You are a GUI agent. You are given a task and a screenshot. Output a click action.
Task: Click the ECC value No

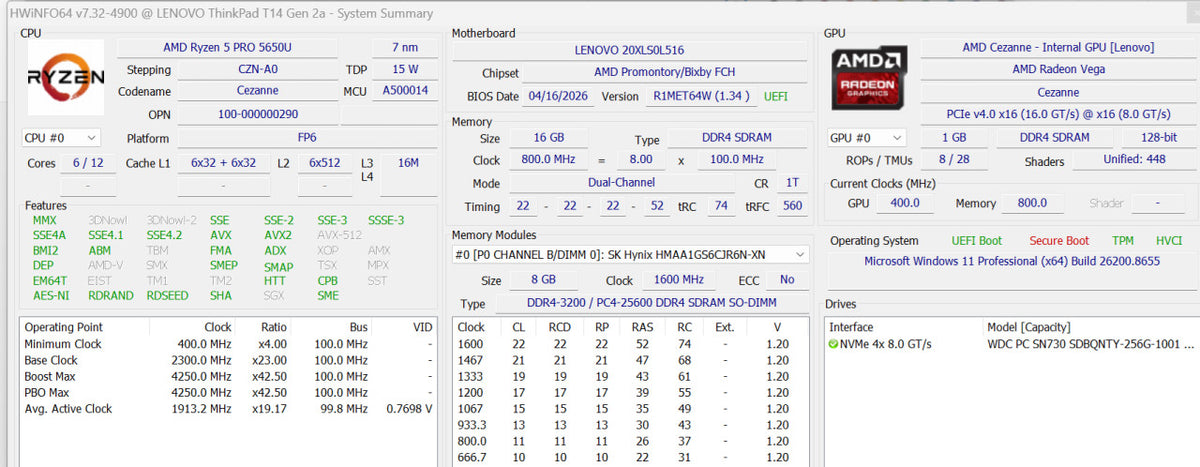(x=787, y=281)
